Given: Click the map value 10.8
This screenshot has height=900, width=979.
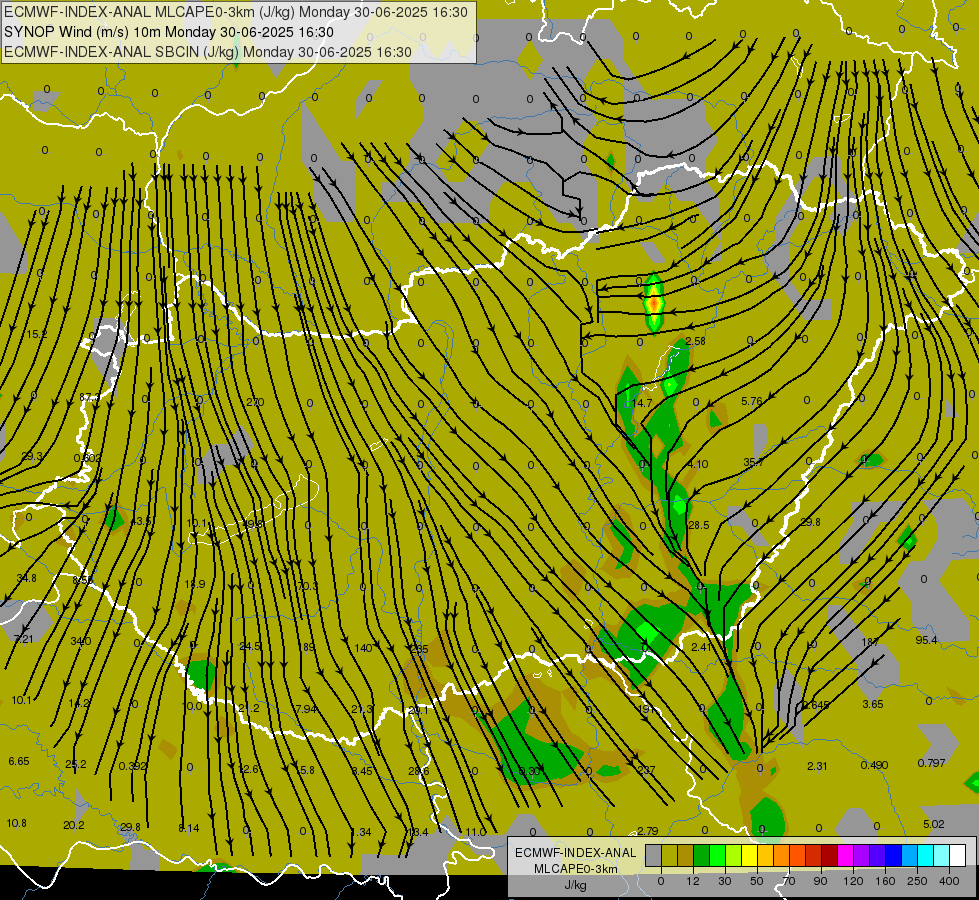Looking at the screenshot, I should click(16, 823).
